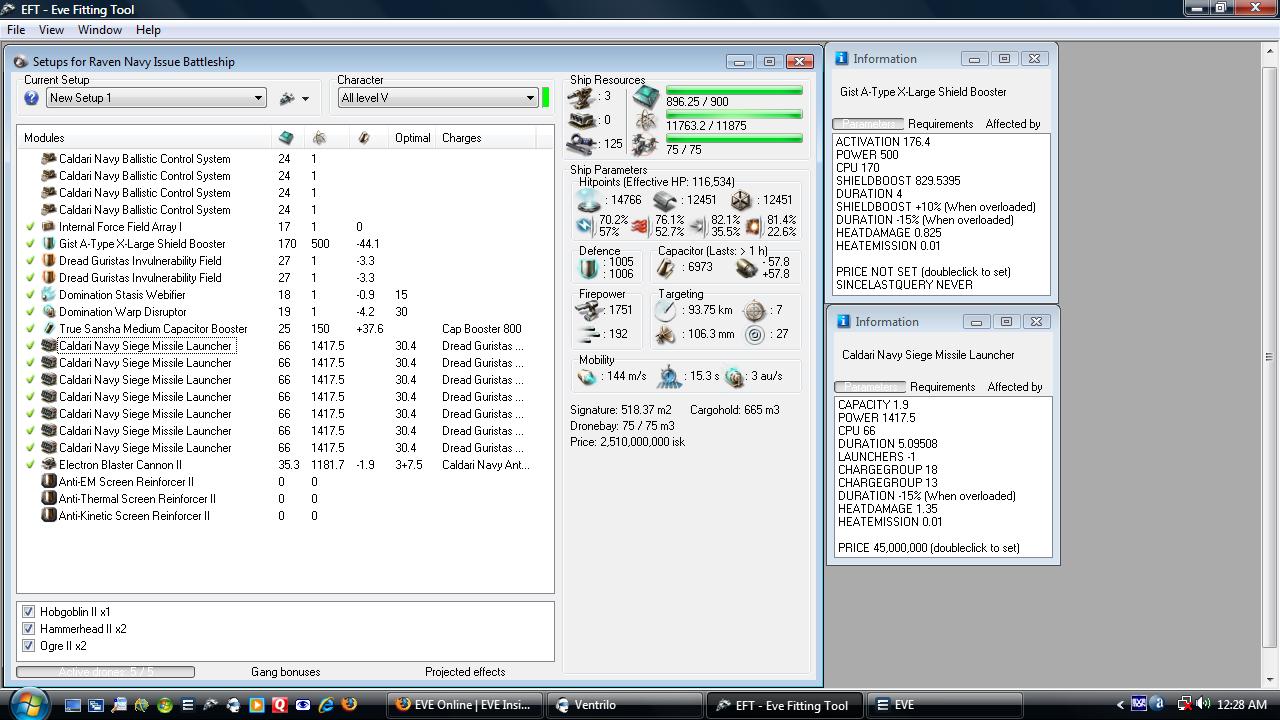The width and height of the screenshot is (1280, 720).
Task: Open the ship icon dropdown arrow
Action: (305, 99)
